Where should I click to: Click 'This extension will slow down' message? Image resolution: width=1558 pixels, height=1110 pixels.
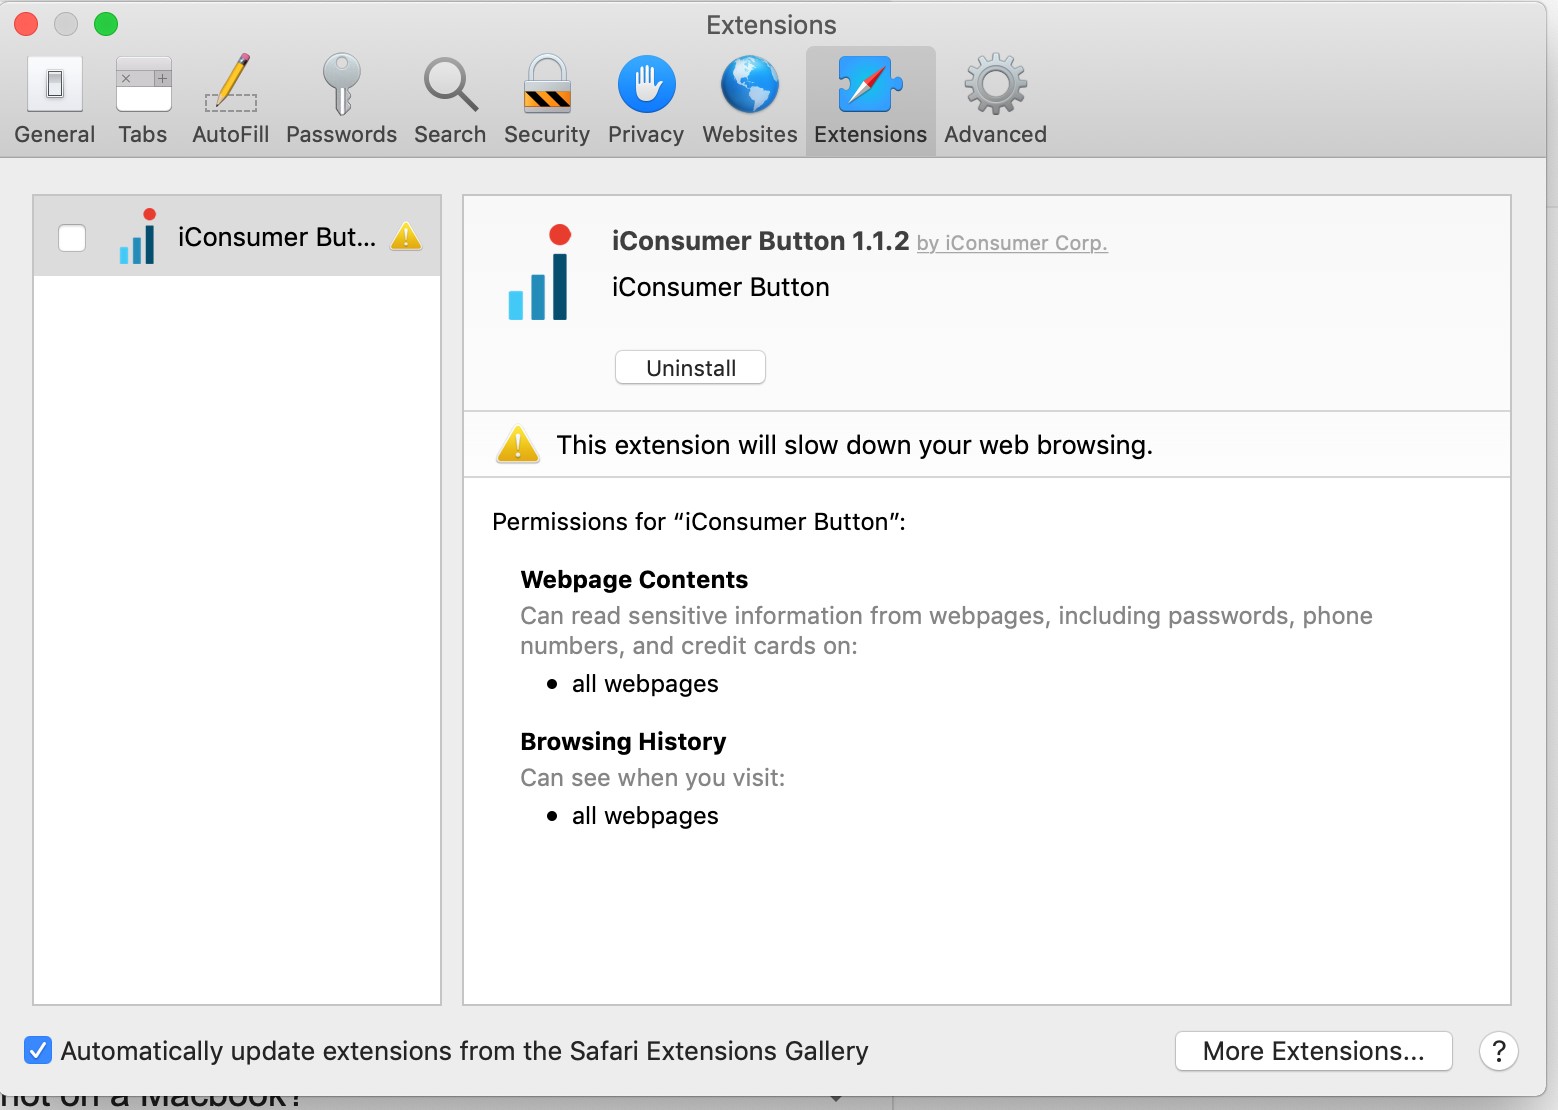click(854, 445)
